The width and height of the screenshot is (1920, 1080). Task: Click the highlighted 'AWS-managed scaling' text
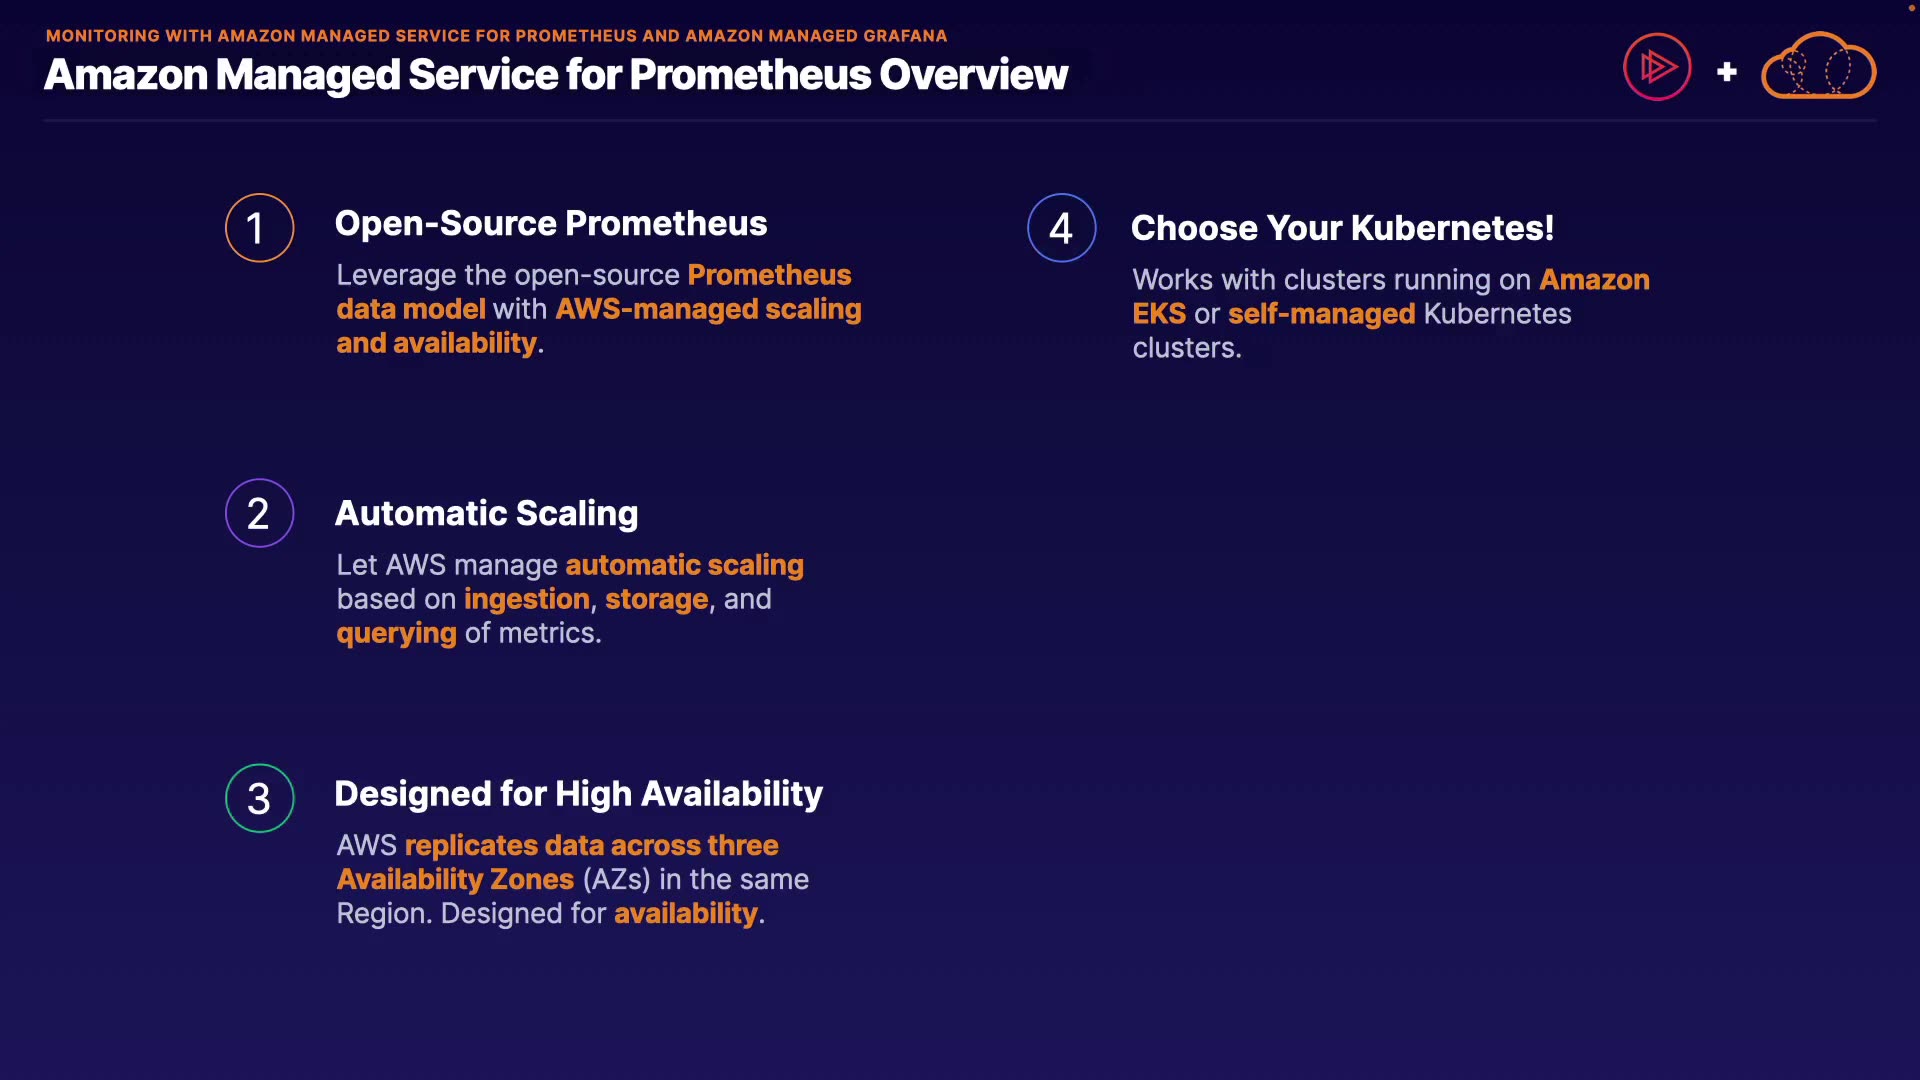pos(708,309)
